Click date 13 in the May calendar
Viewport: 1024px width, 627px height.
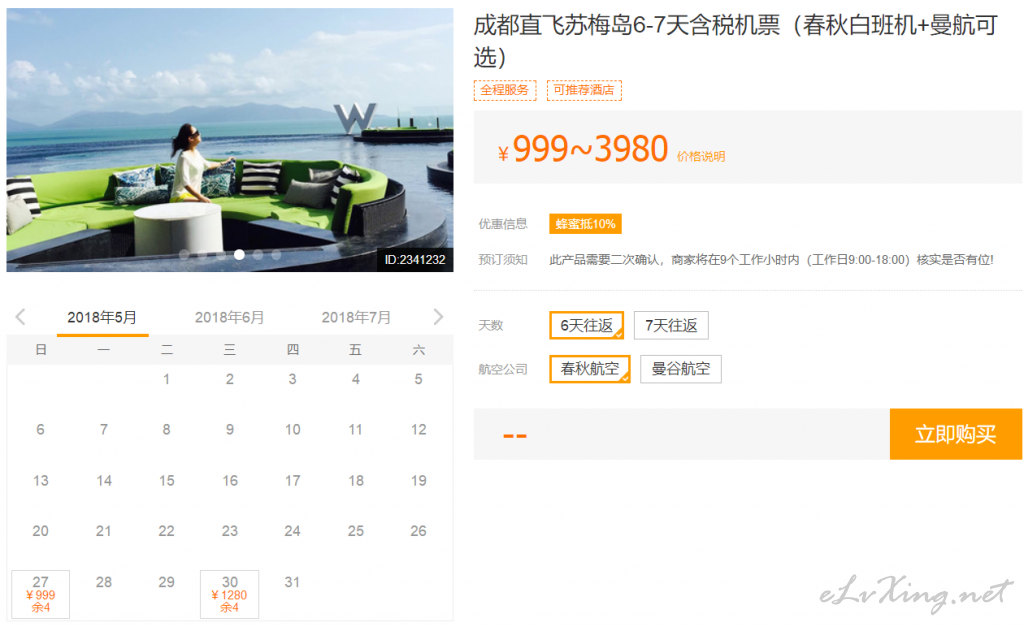[x=40, y=481]
